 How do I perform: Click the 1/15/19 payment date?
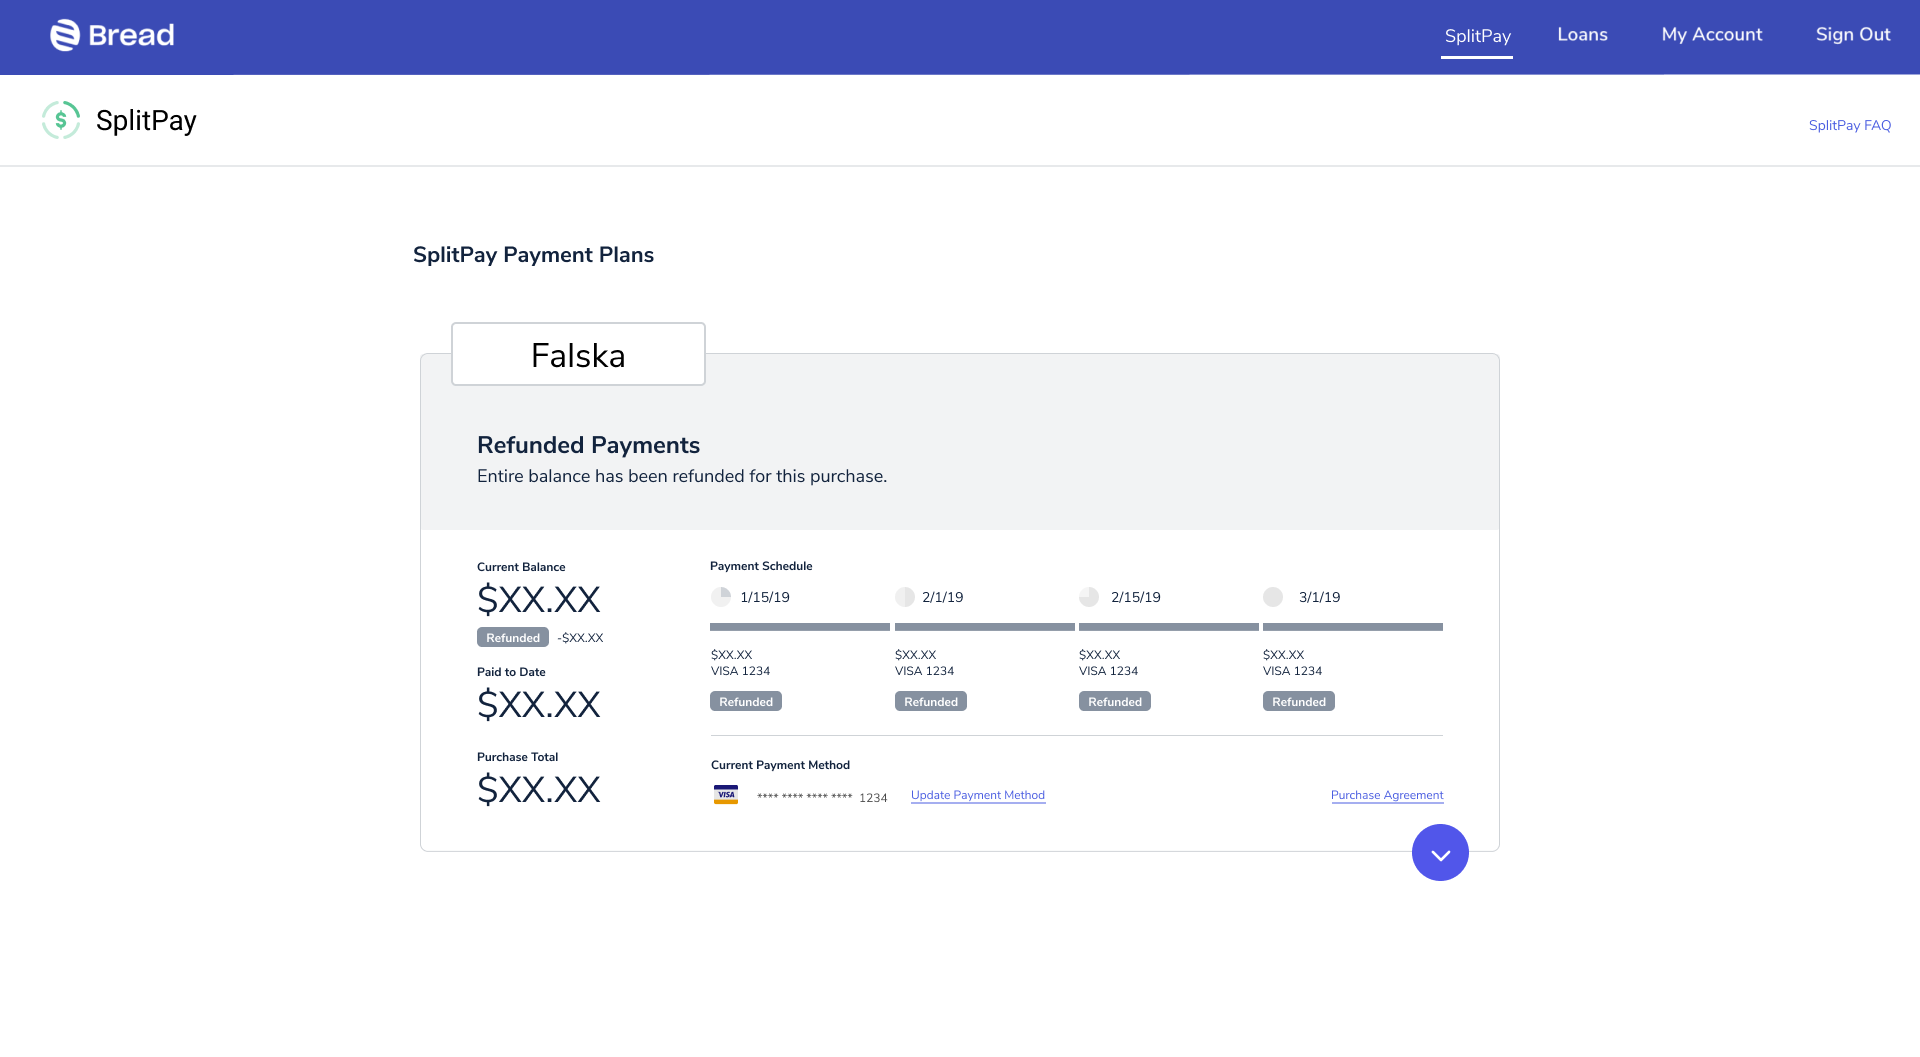pos(765,597)
